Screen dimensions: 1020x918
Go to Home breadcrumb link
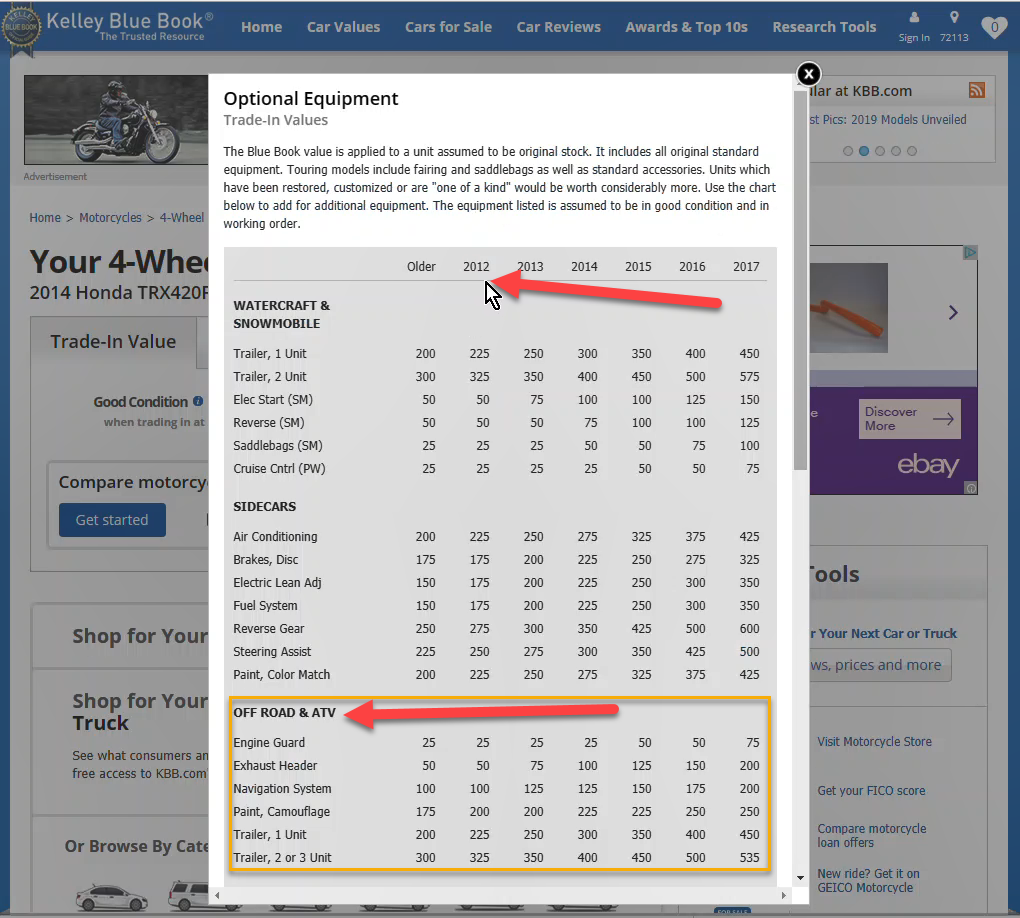point(45,218)
